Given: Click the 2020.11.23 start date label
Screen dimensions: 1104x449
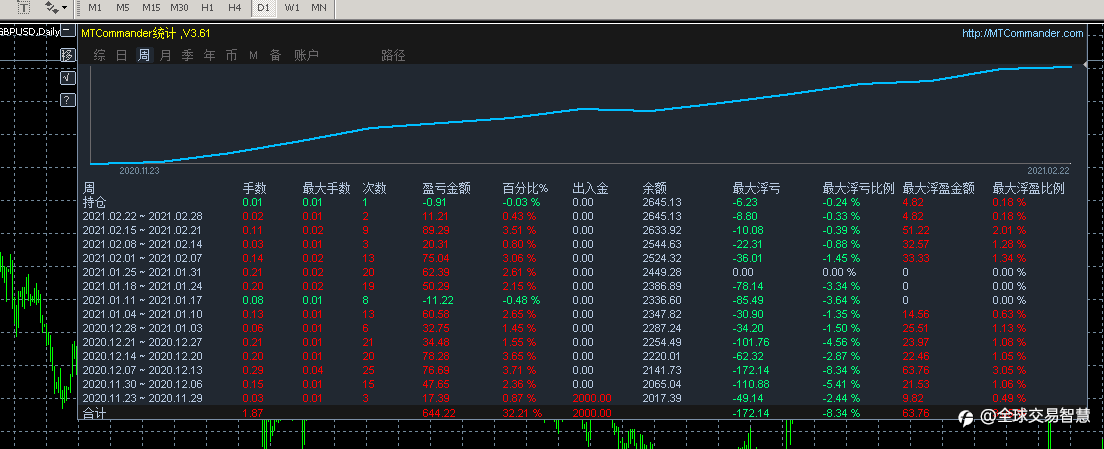Looking at the screenshot, I should [139, 170].
